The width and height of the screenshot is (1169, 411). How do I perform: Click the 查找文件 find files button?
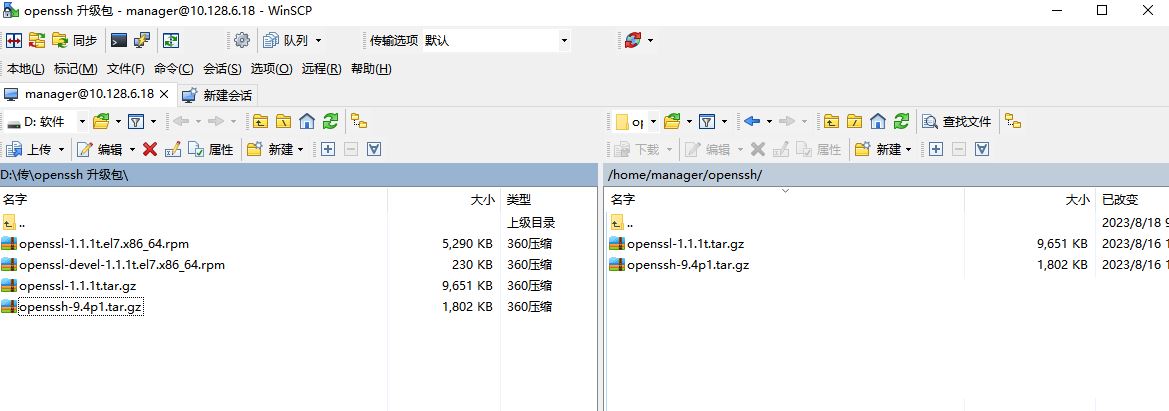957,121
